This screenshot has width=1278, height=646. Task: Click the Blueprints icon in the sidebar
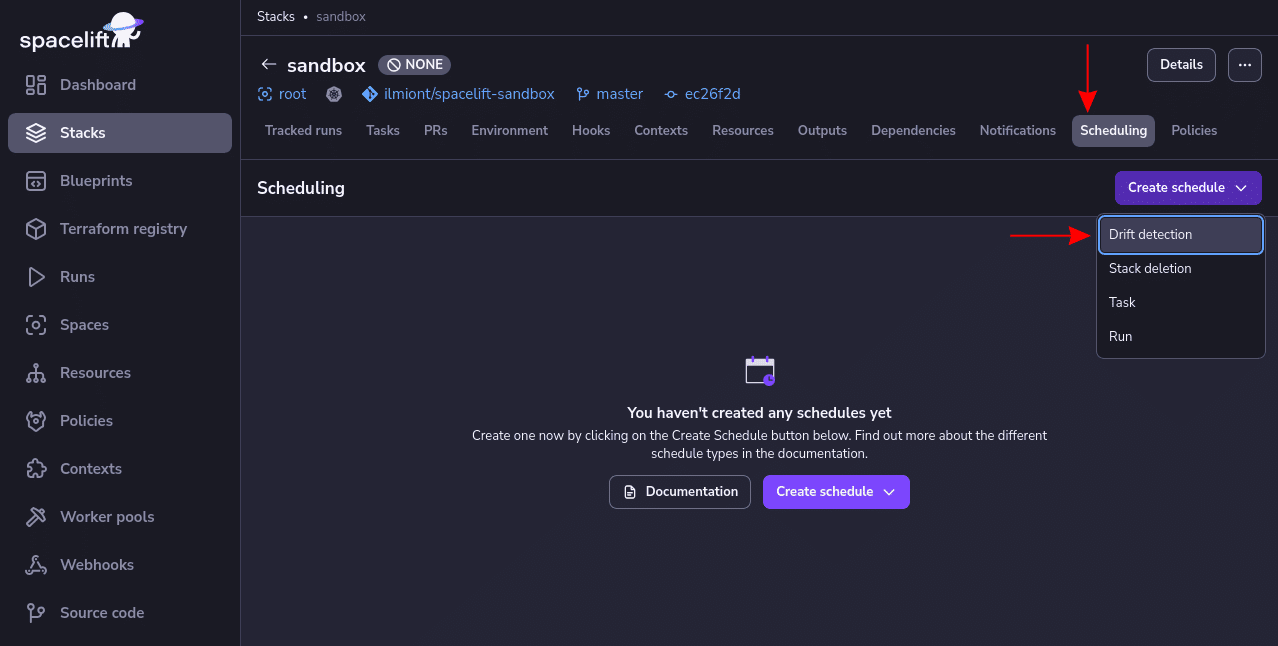click(x=36, y=181)
